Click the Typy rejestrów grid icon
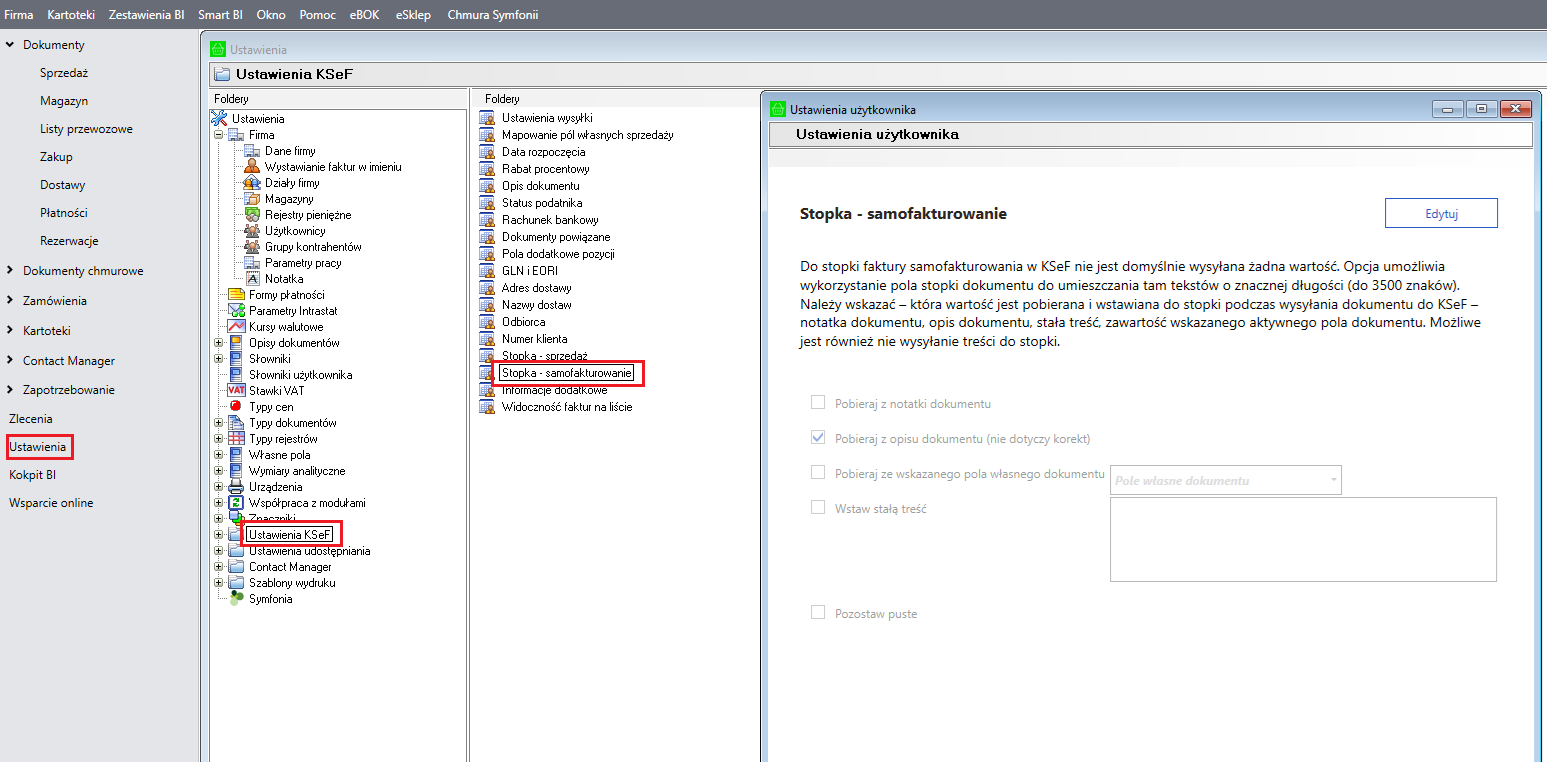Screen dimensions: 1547x762 tap(236, 439)
